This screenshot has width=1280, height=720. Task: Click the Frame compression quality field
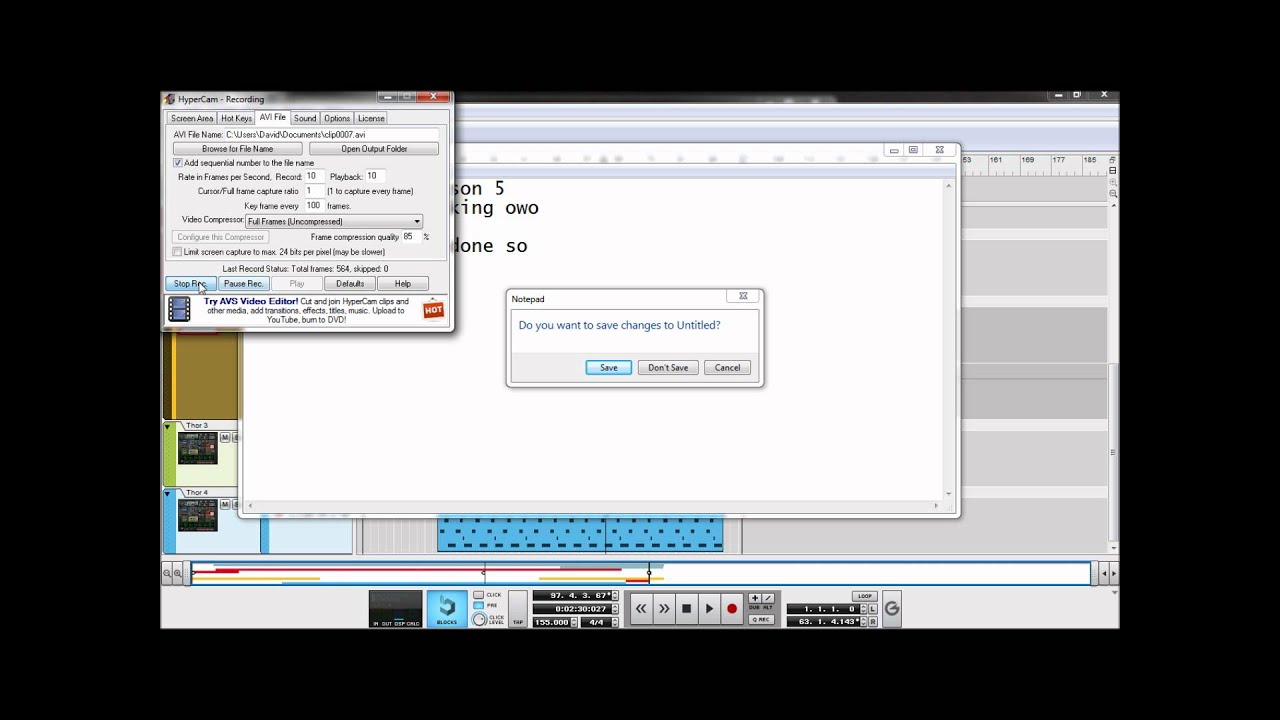tap(410, 237)
